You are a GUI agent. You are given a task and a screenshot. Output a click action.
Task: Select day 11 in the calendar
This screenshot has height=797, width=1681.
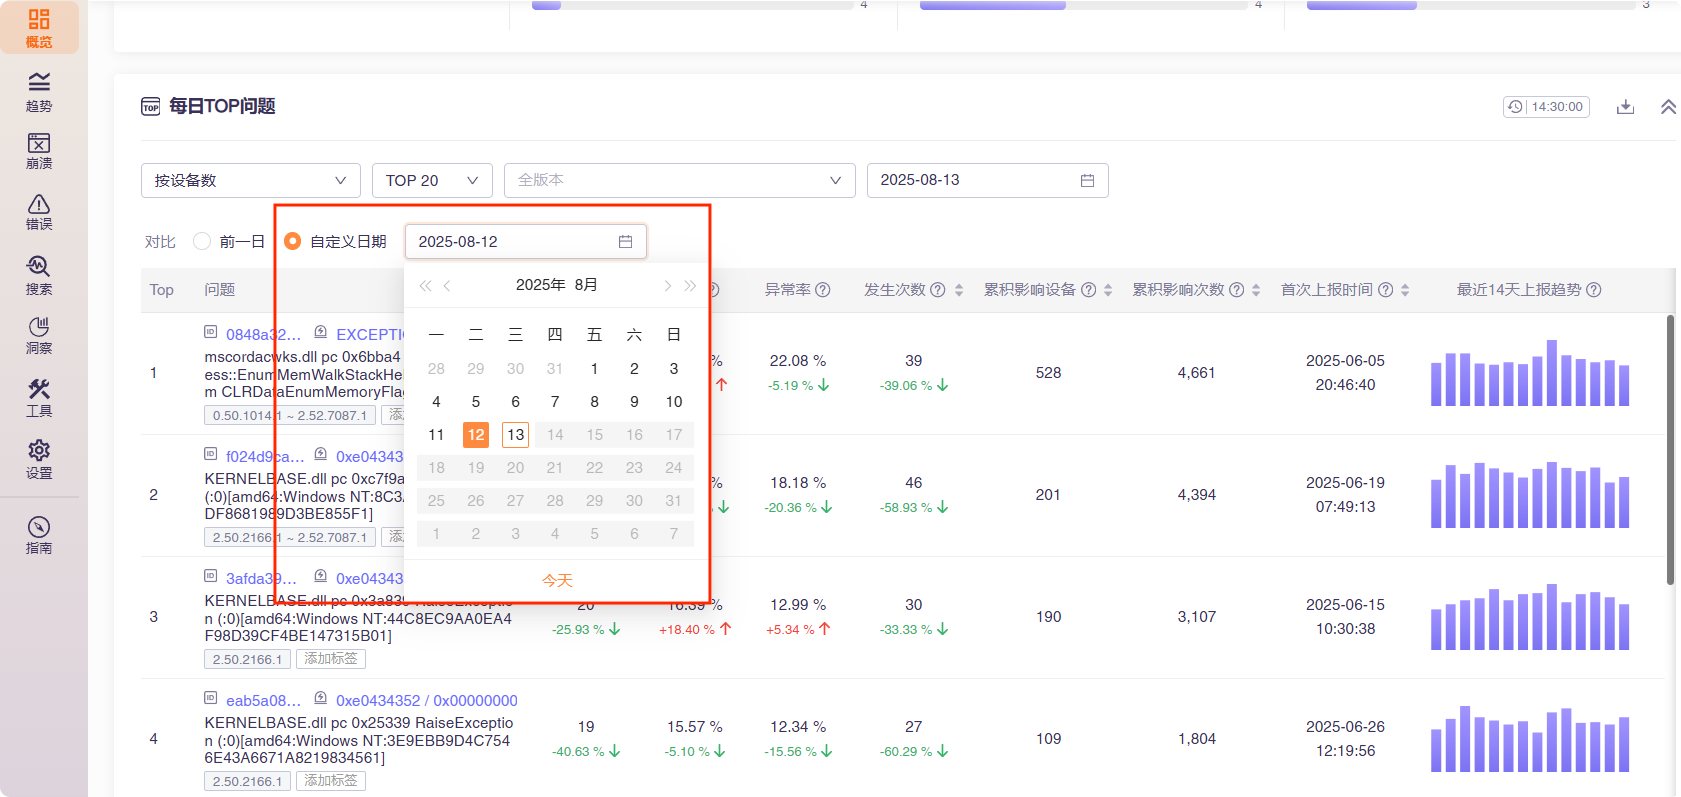coord(436,434)
